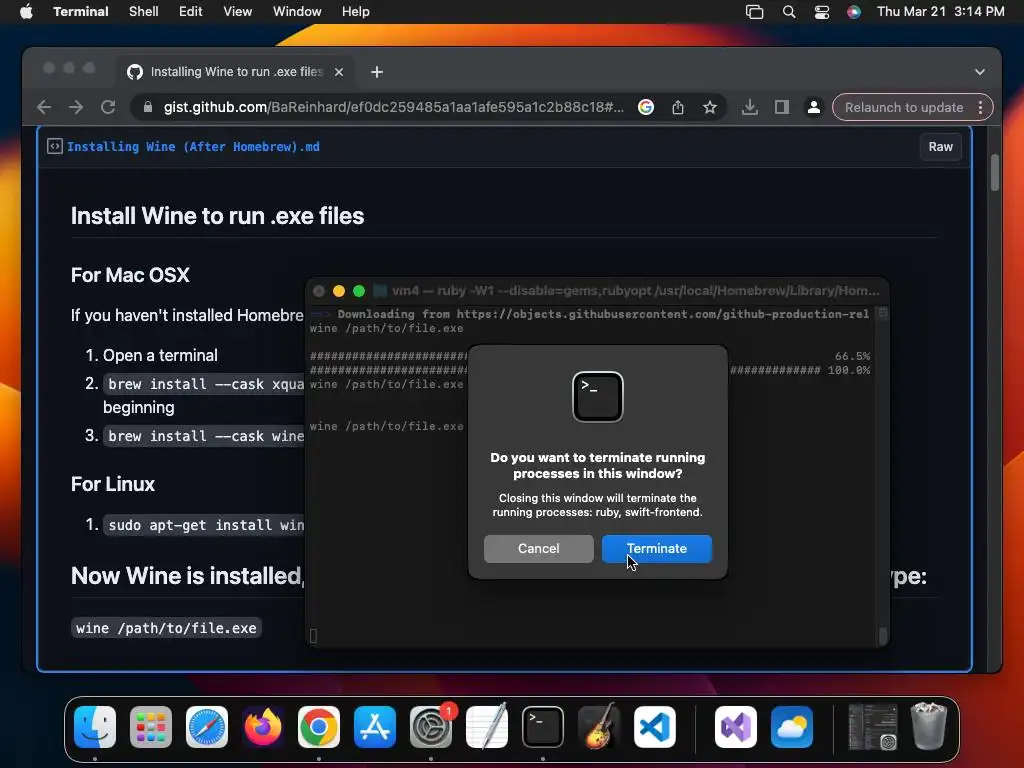The height and width of the screenshot is (768, 1024).
Task: Open the cloud weather app in Dock
Action: (792, 727)
